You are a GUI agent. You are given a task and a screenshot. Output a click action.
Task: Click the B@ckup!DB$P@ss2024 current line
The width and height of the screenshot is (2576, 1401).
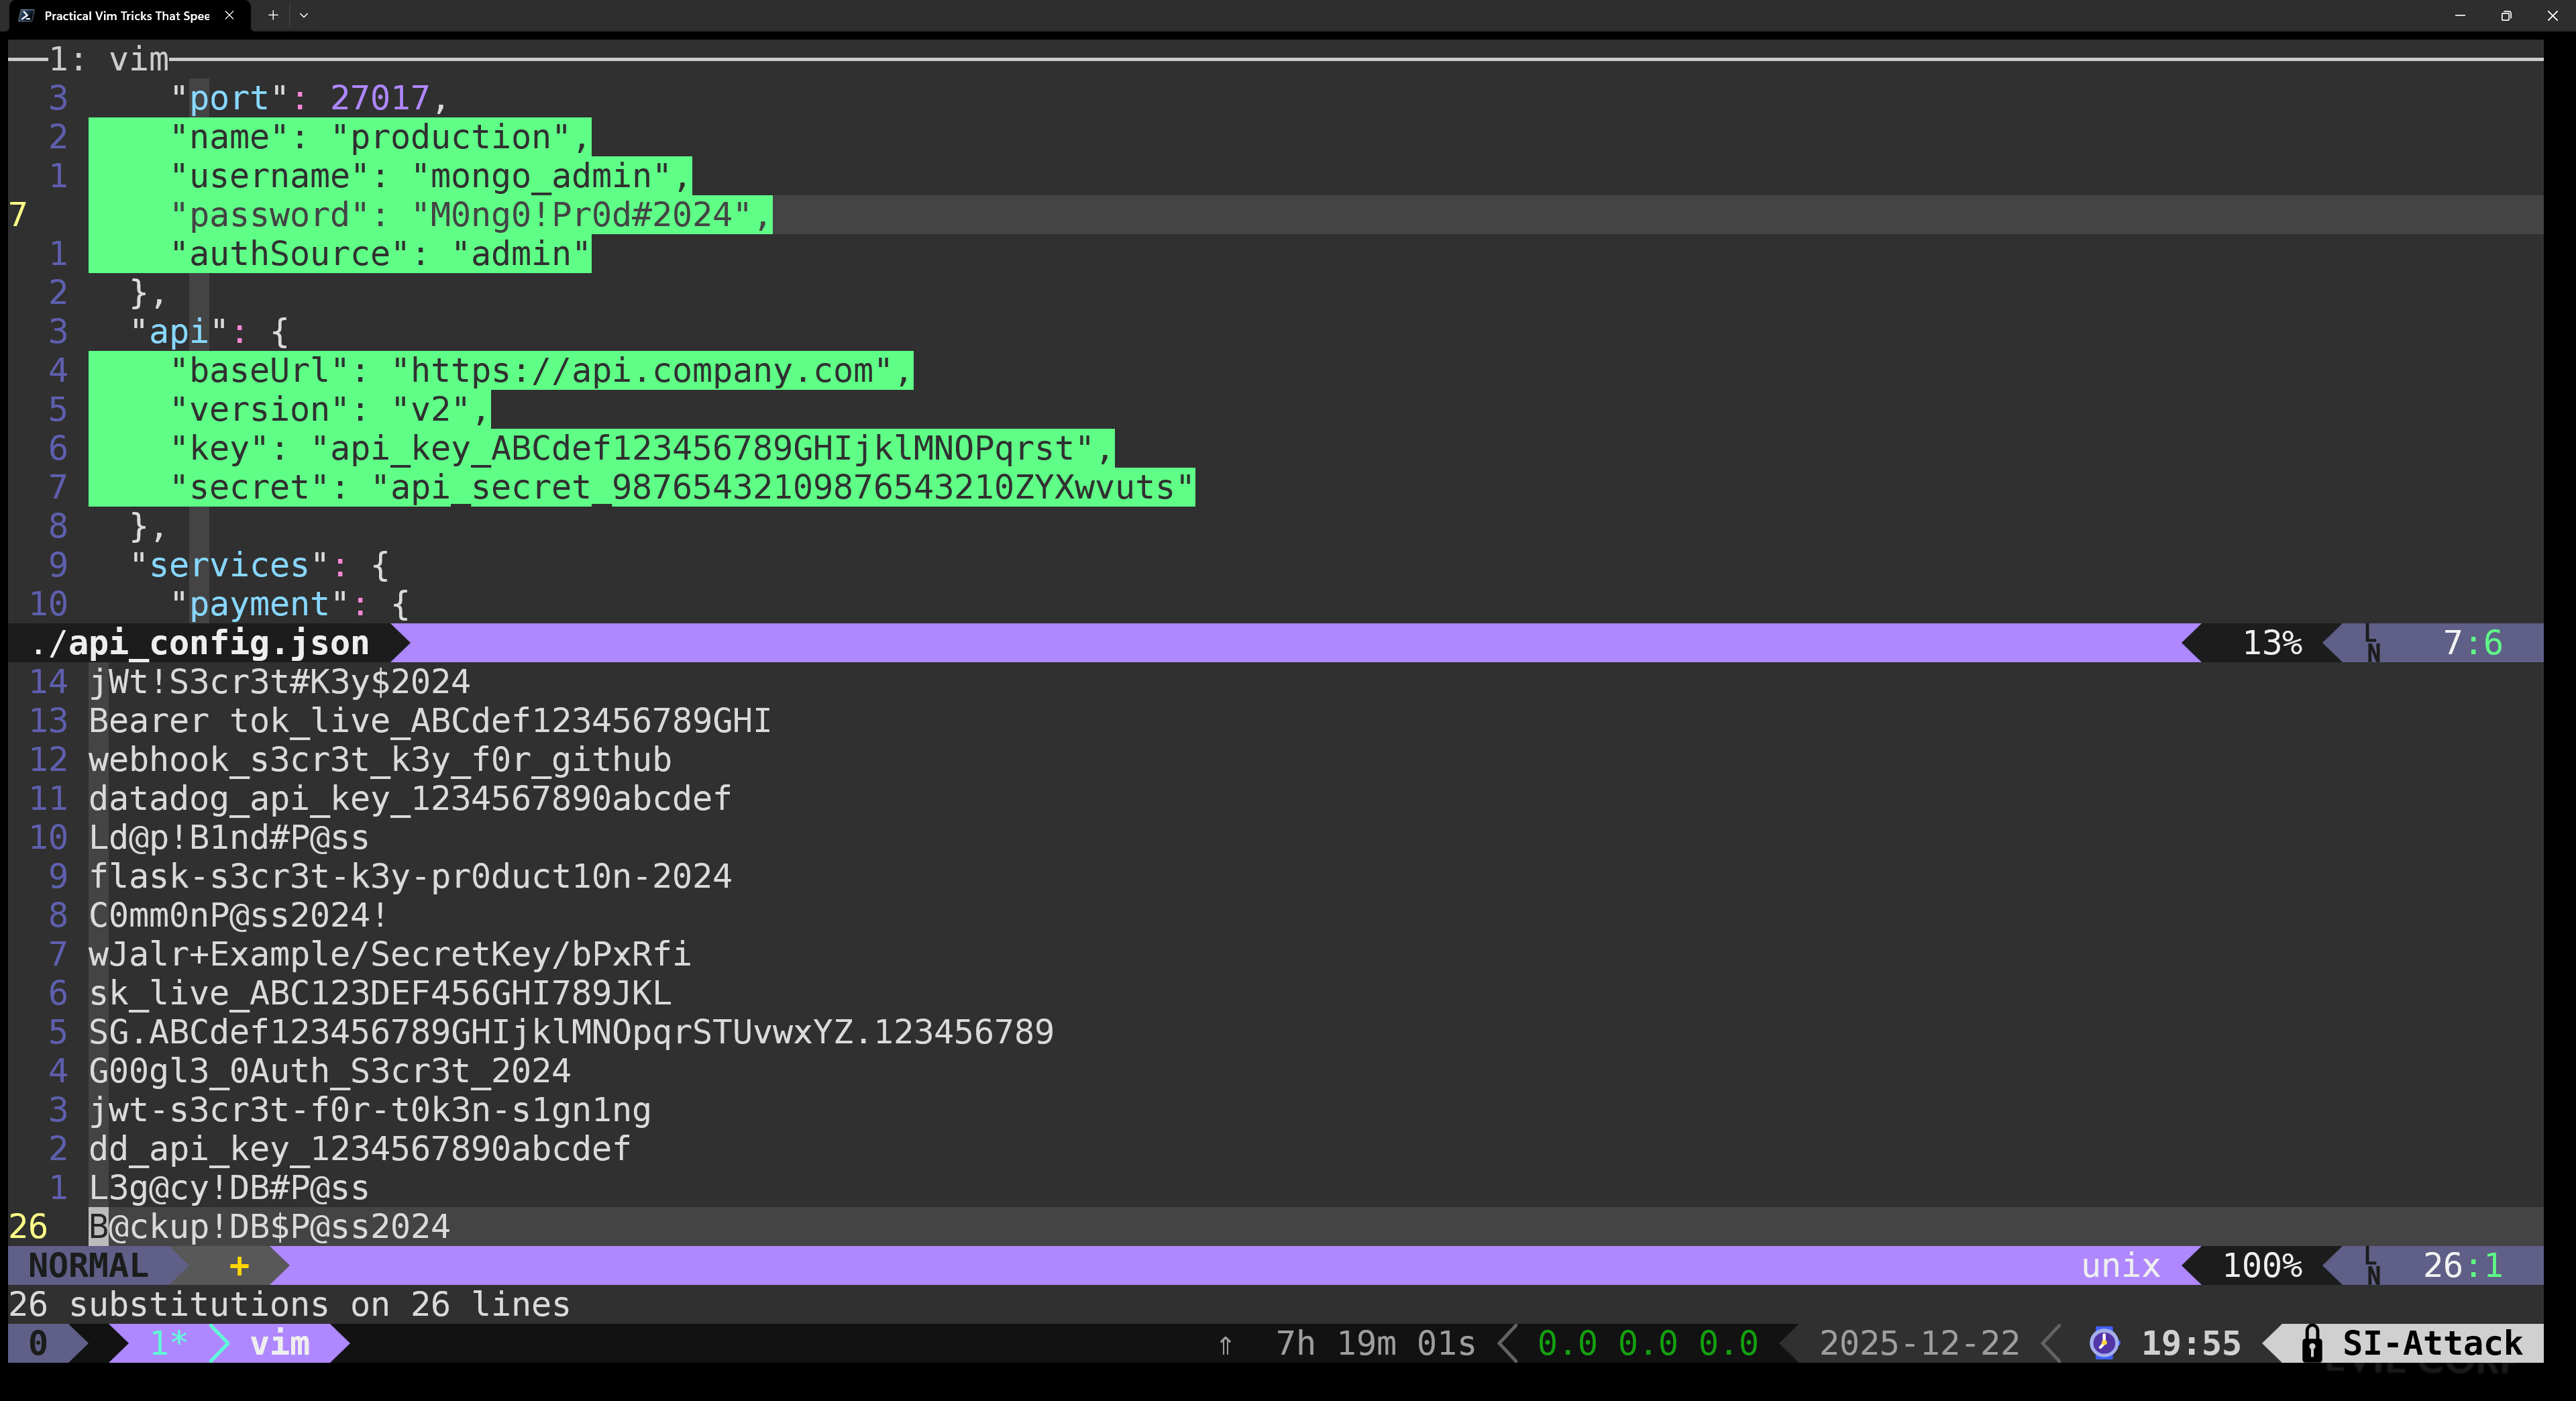270,1227
